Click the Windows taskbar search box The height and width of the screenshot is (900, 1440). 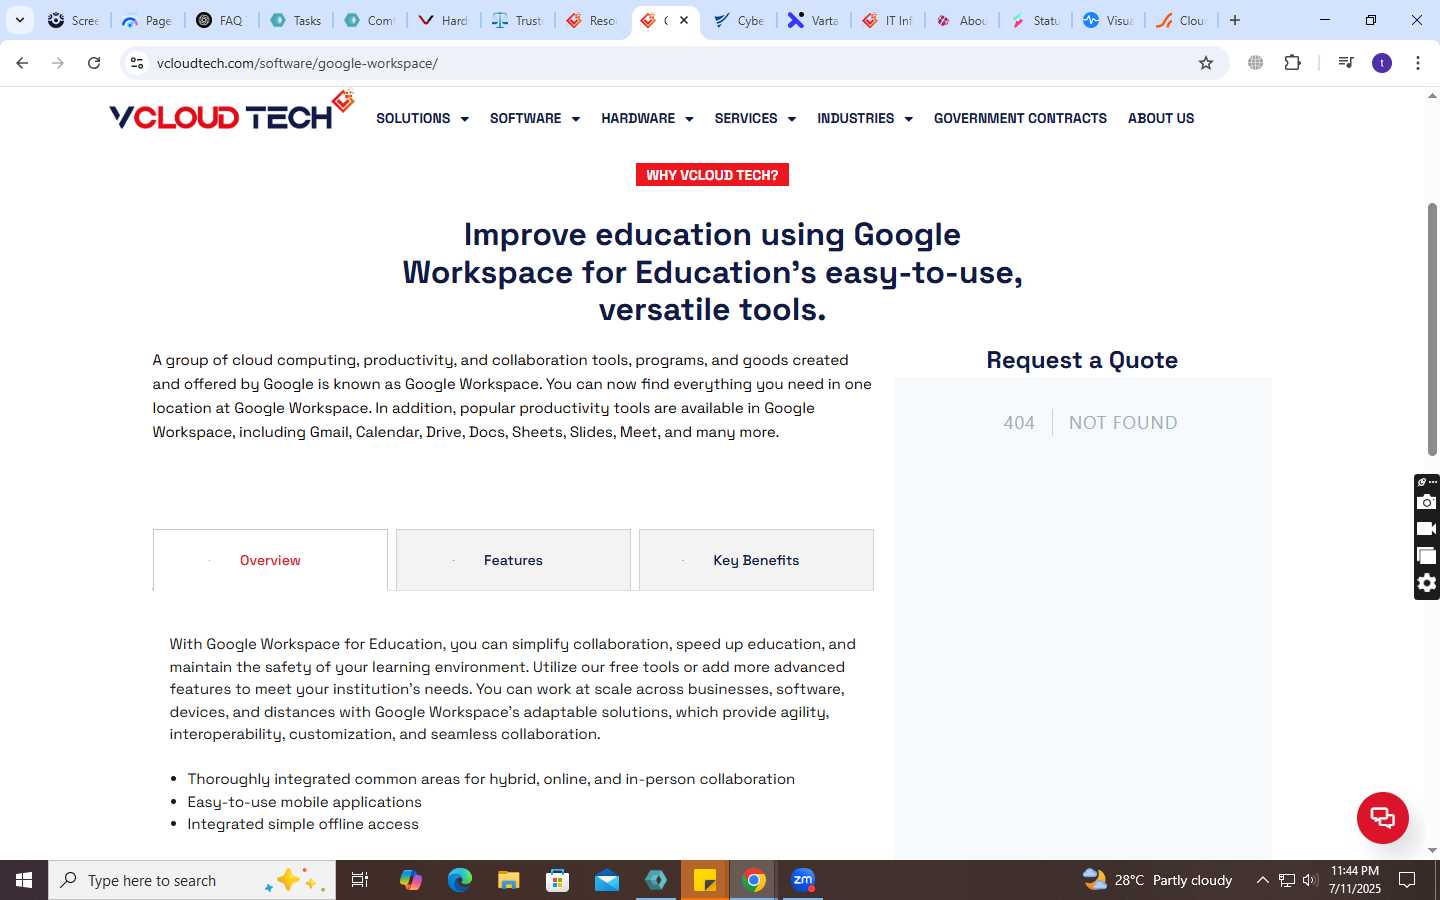[192, 880]
